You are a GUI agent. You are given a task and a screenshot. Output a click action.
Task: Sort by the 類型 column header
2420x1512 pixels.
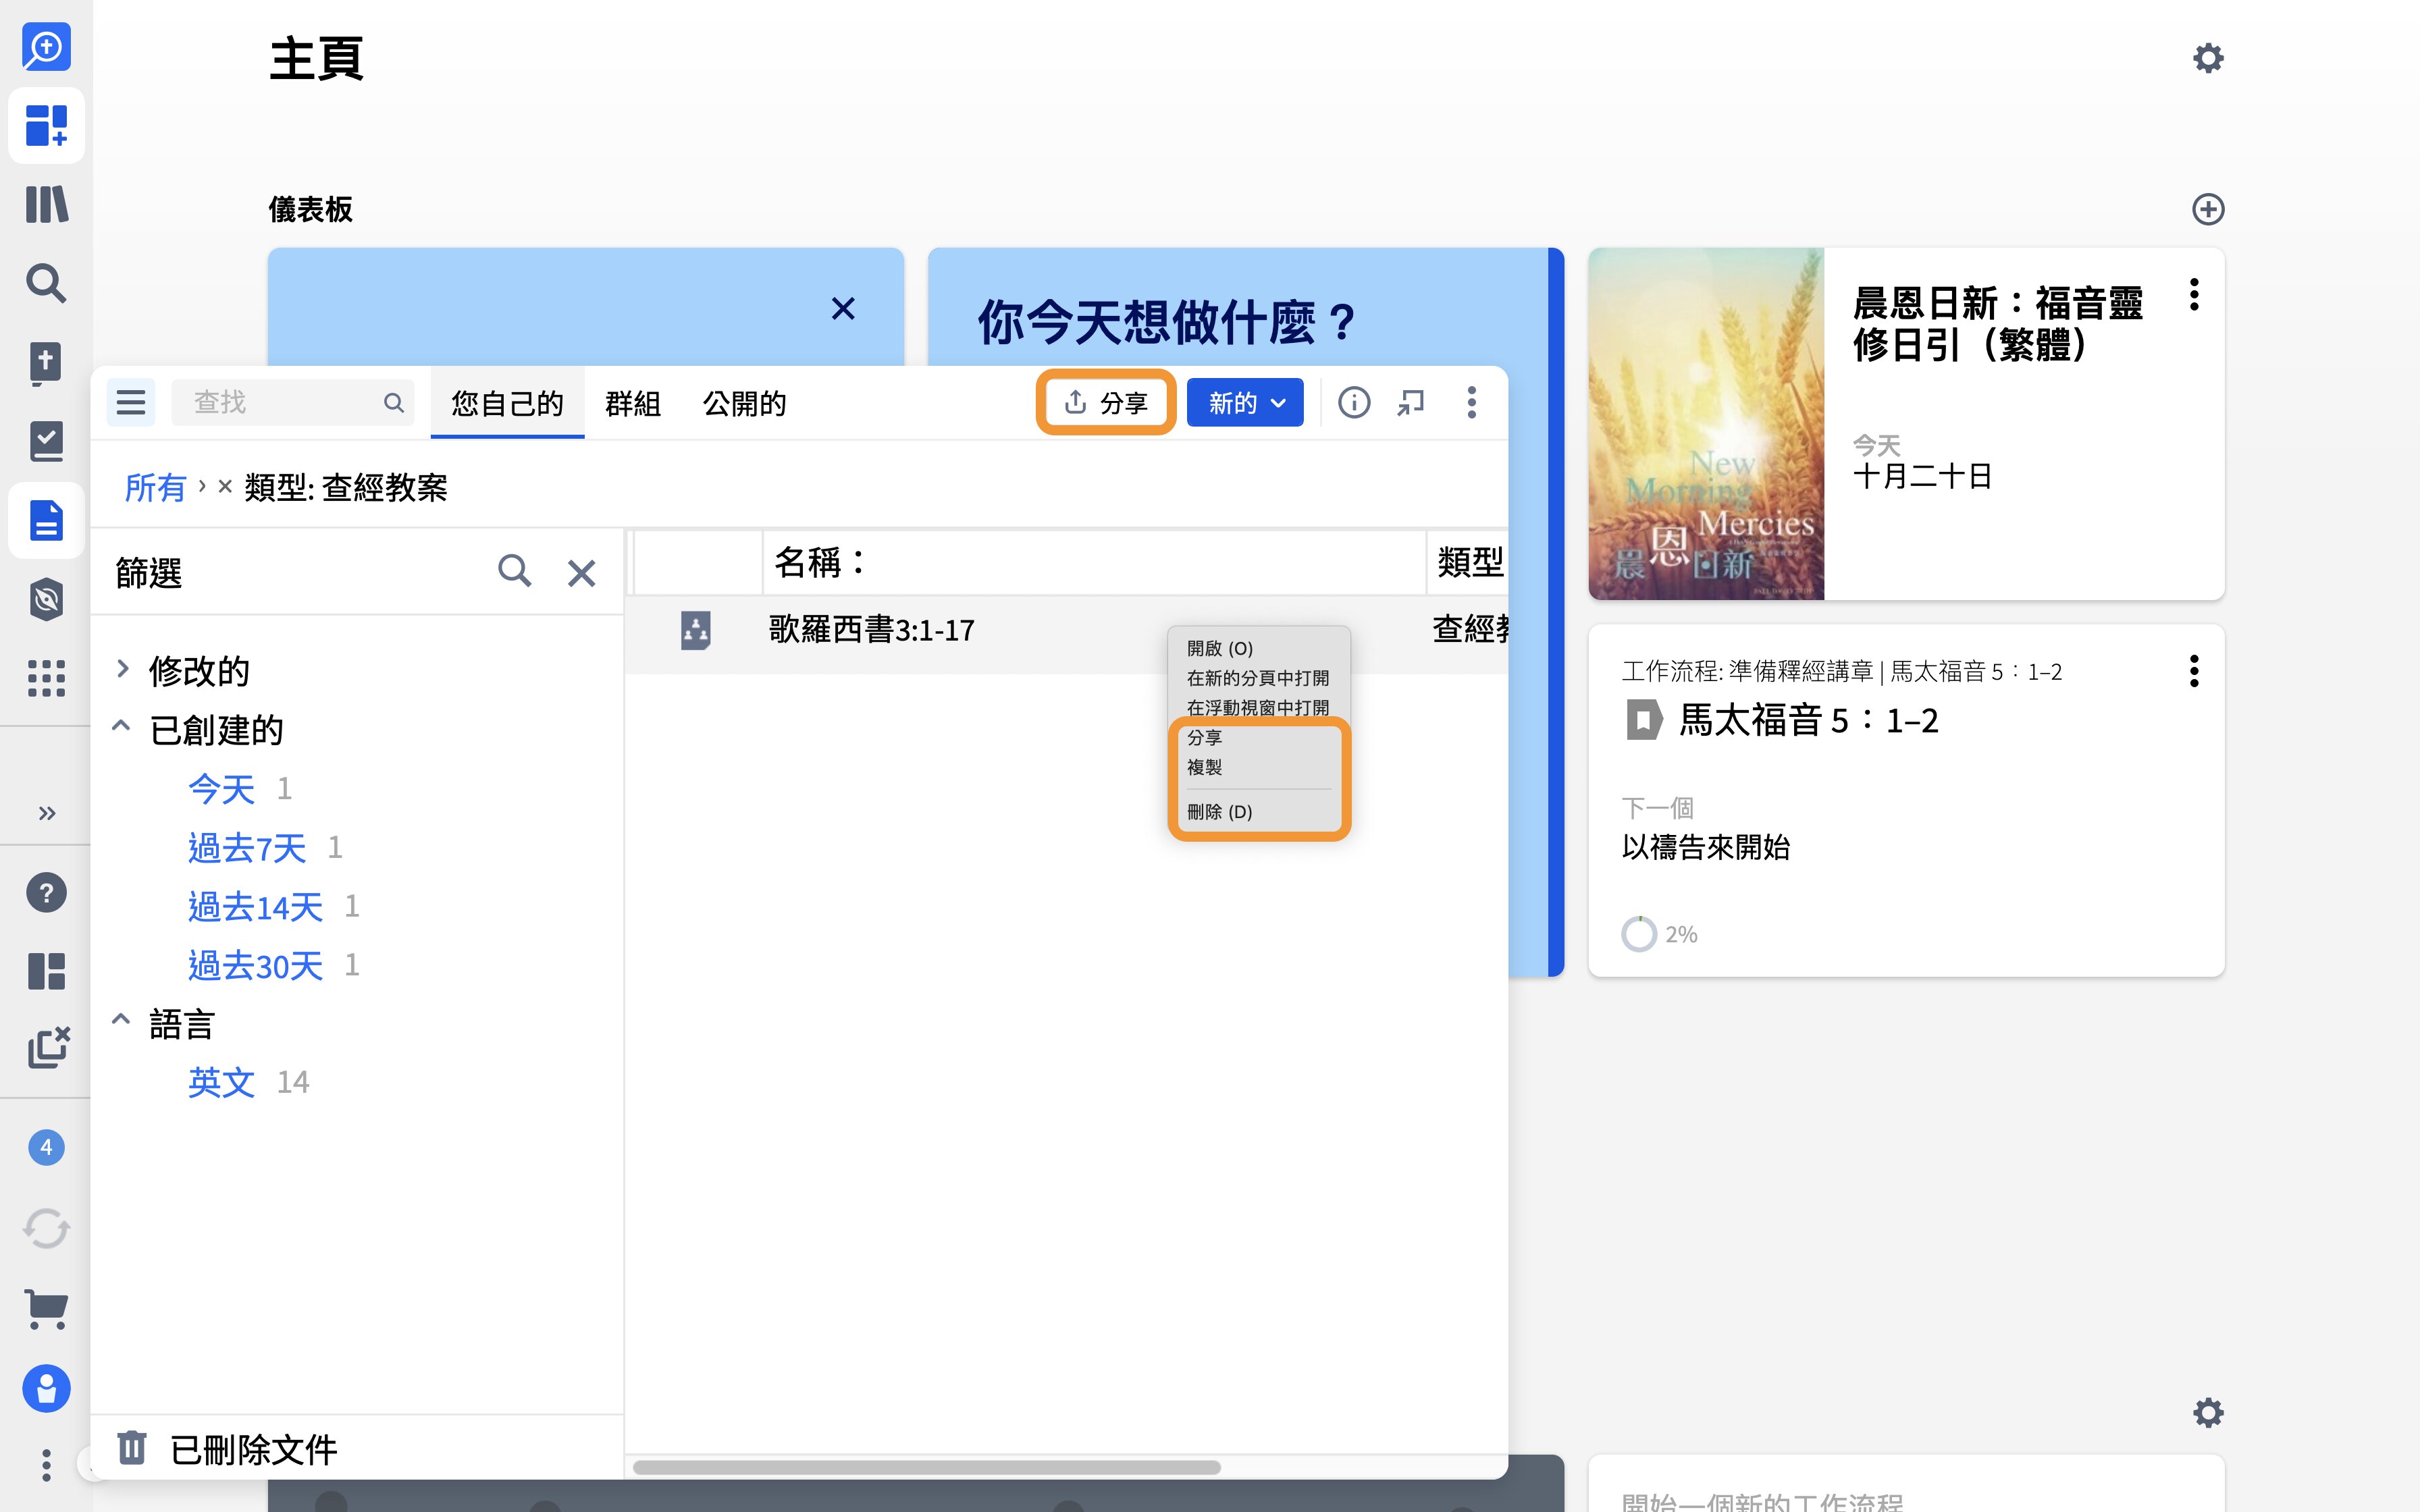click(x=1468, y=562)
